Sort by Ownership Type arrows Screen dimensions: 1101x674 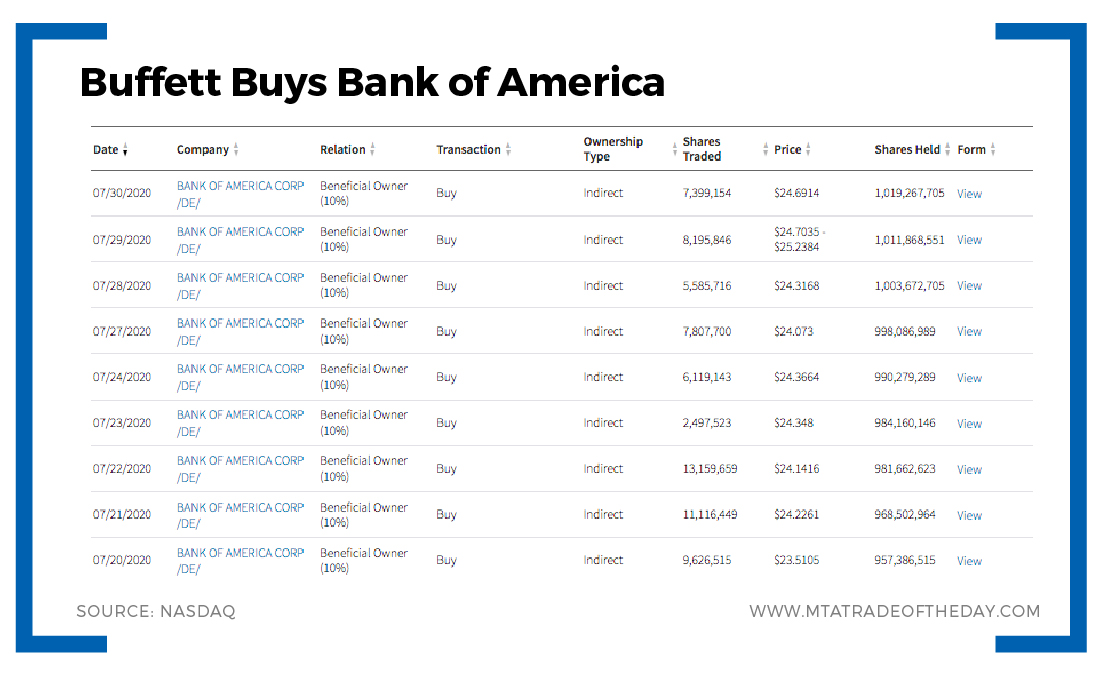click(x=675, y=150)
